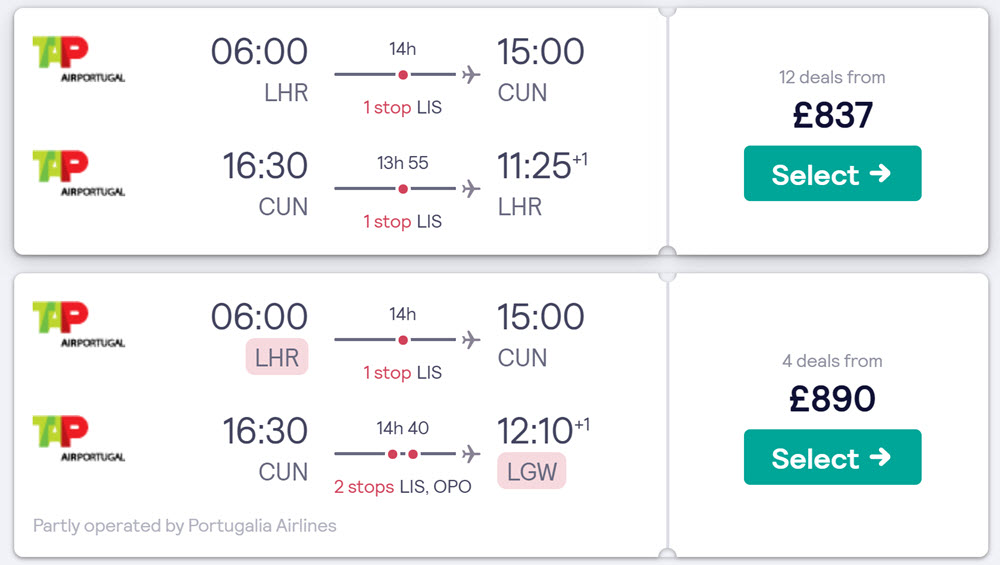Click TAP logo on the 2-stop return flight
1000x565 pixels.
78,439
